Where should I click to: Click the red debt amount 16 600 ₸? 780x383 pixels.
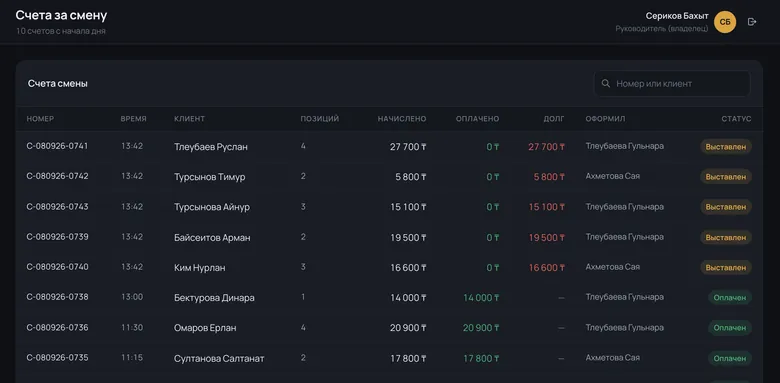[546, 268]
